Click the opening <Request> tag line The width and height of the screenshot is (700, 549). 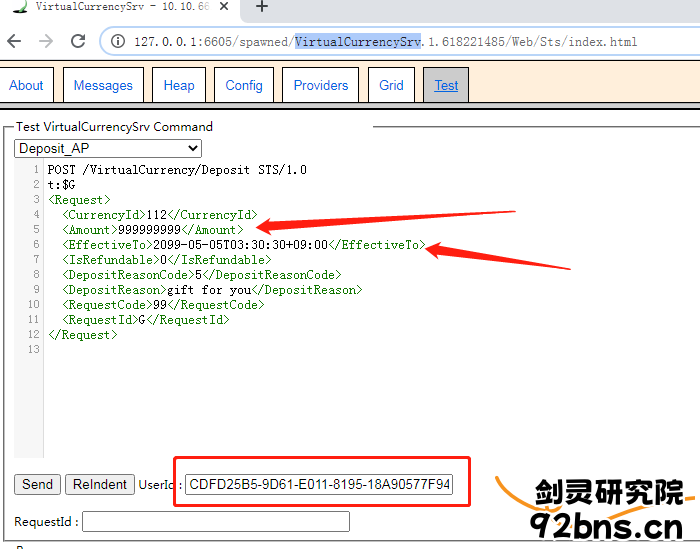79,200
